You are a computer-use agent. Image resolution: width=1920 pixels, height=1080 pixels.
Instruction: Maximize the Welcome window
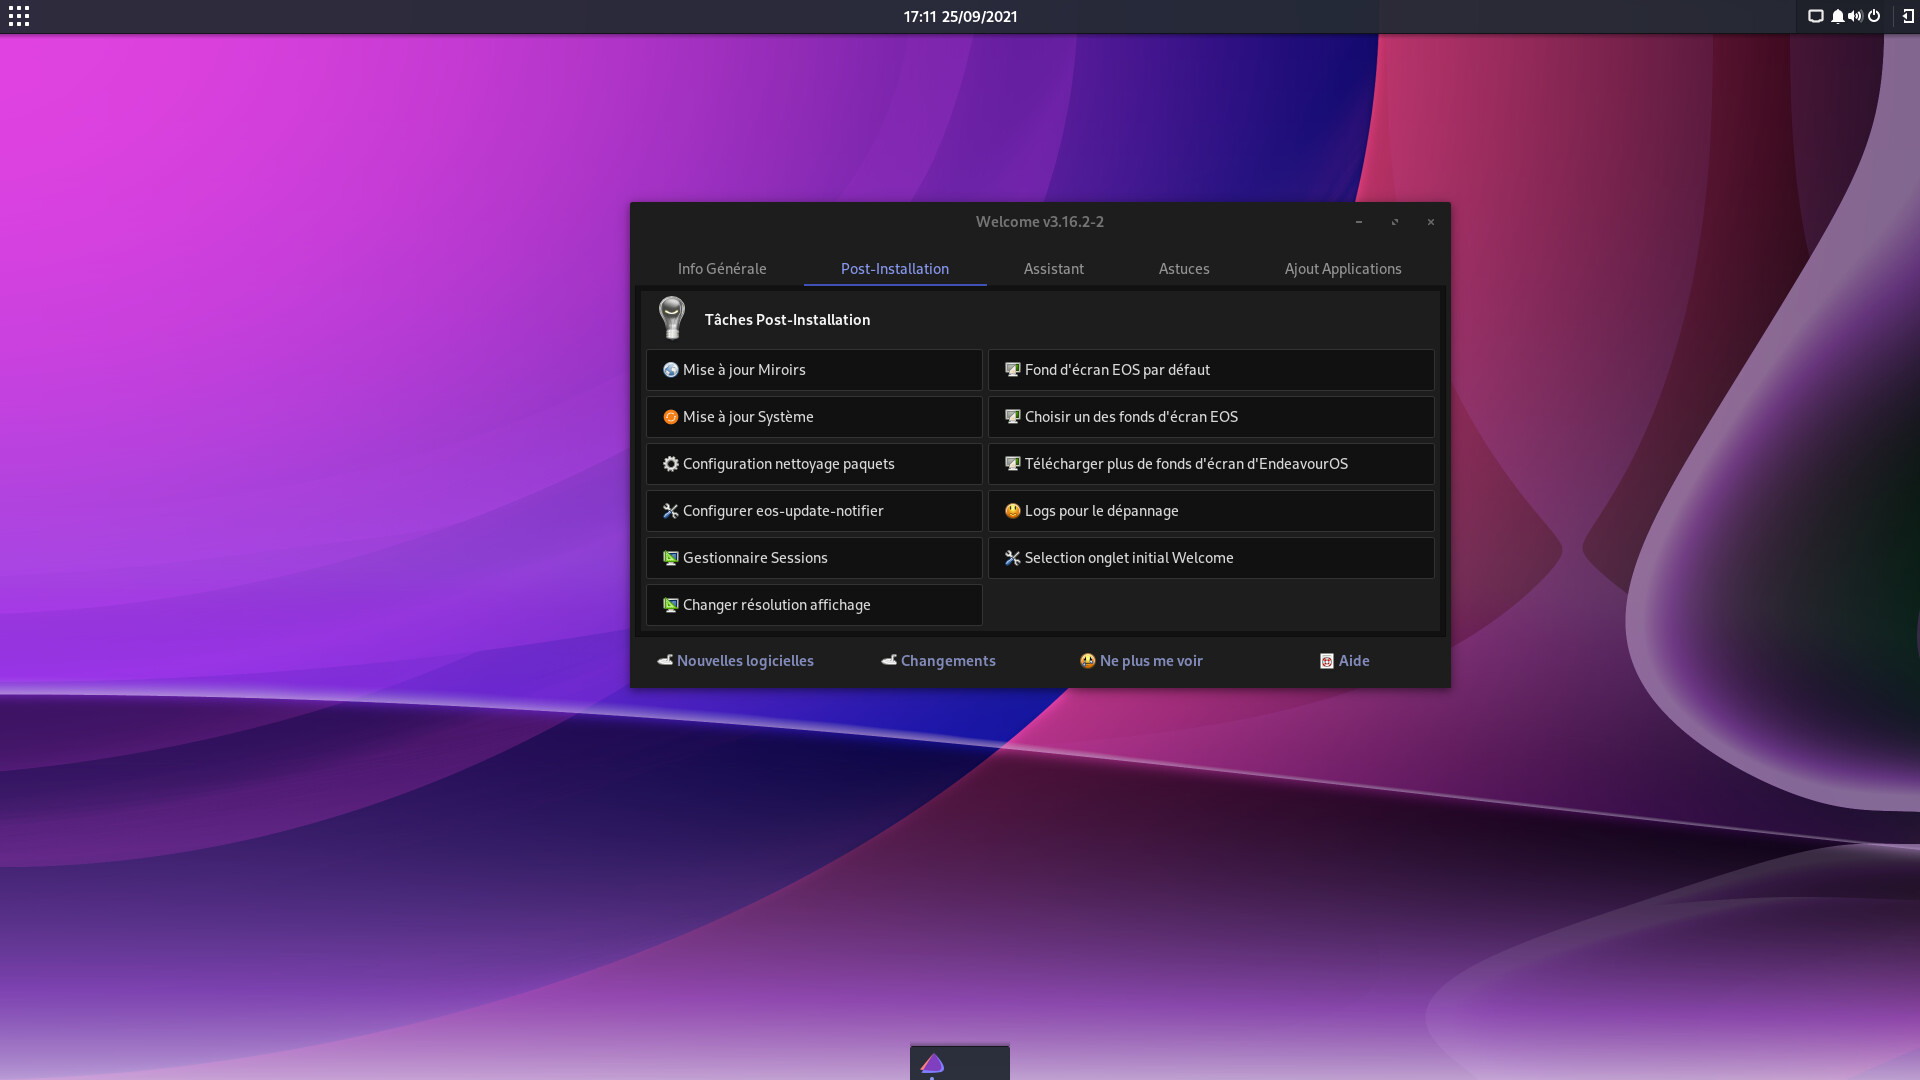tap(1395, 222)
